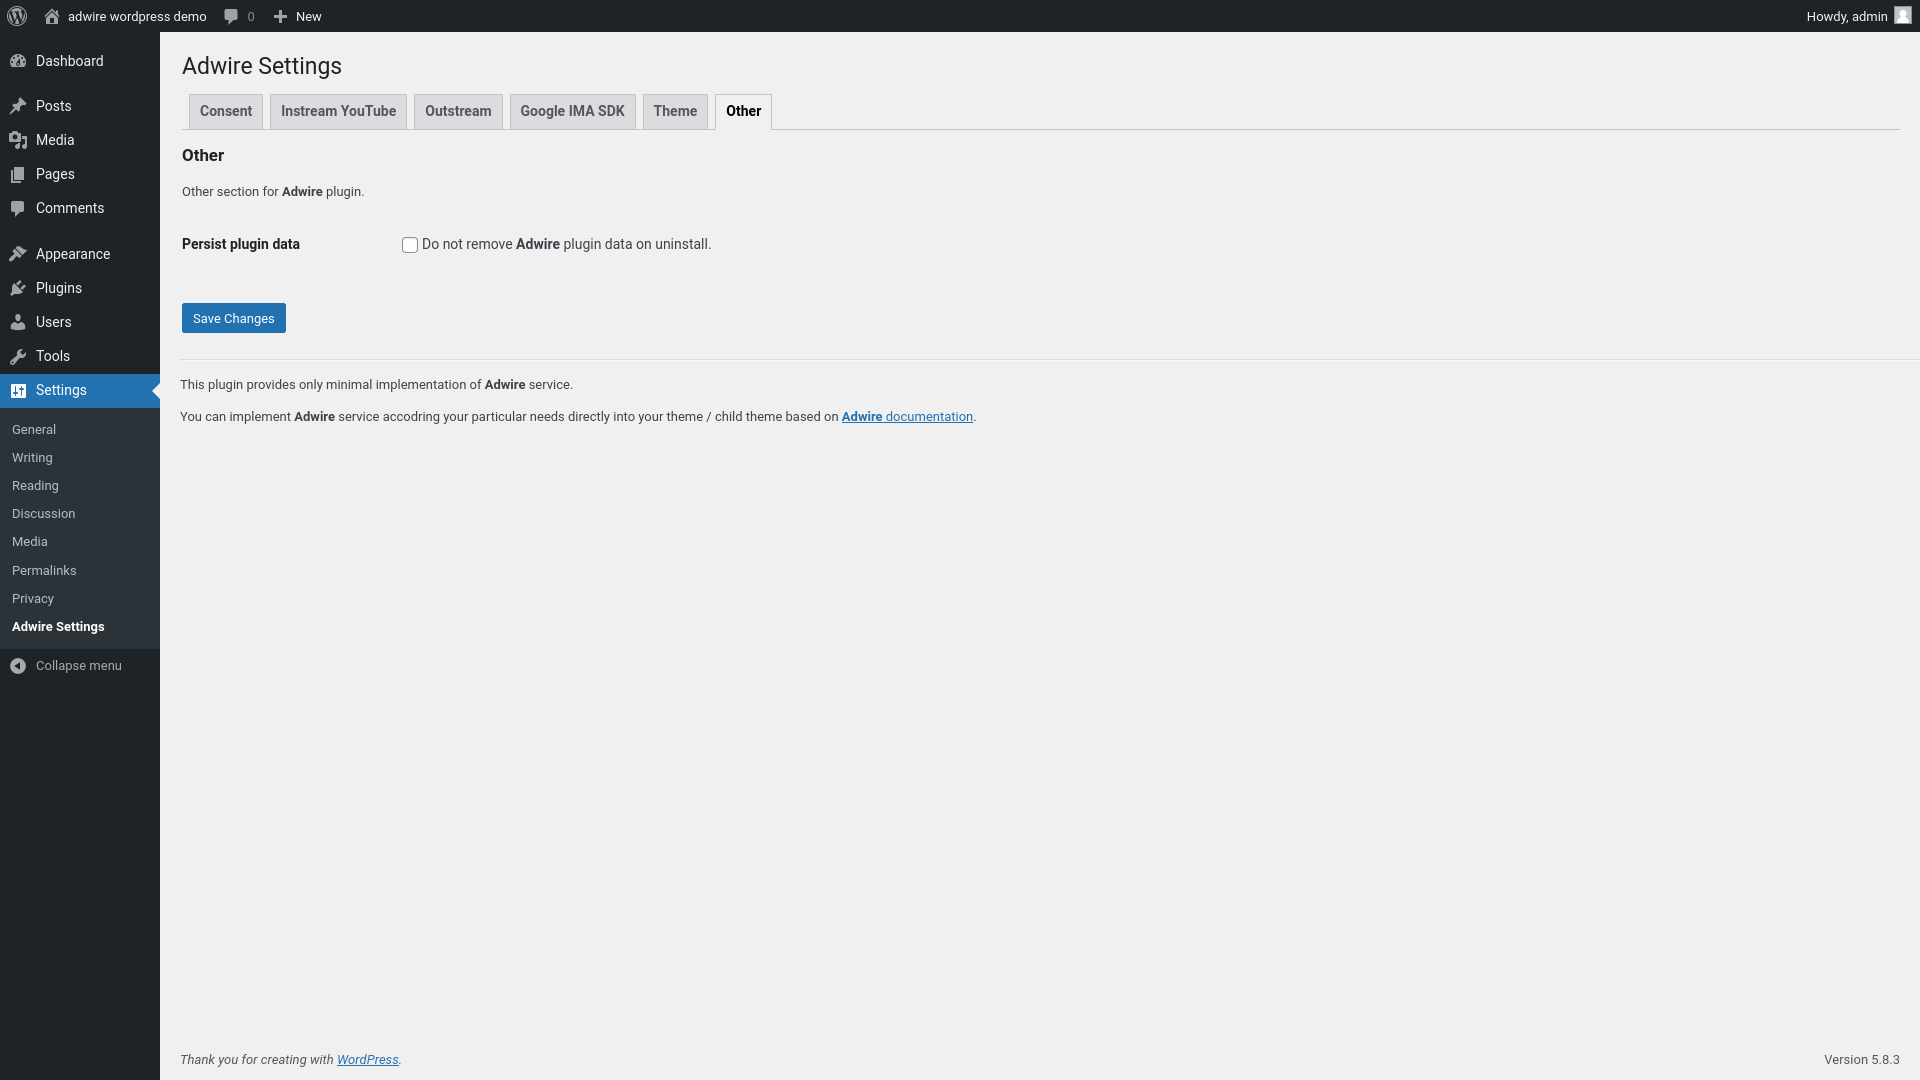Click the Pages icon in sidebar
The image size is (1920, 1080).
[18, 174]
